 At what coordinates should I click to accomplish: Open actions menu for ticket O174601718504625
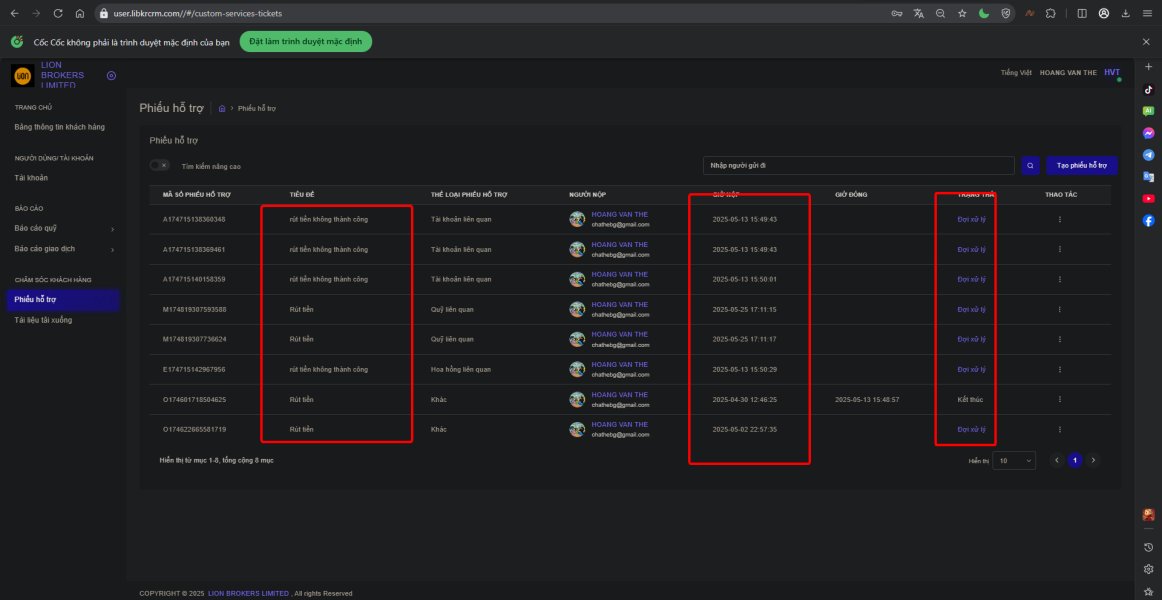1060,399
